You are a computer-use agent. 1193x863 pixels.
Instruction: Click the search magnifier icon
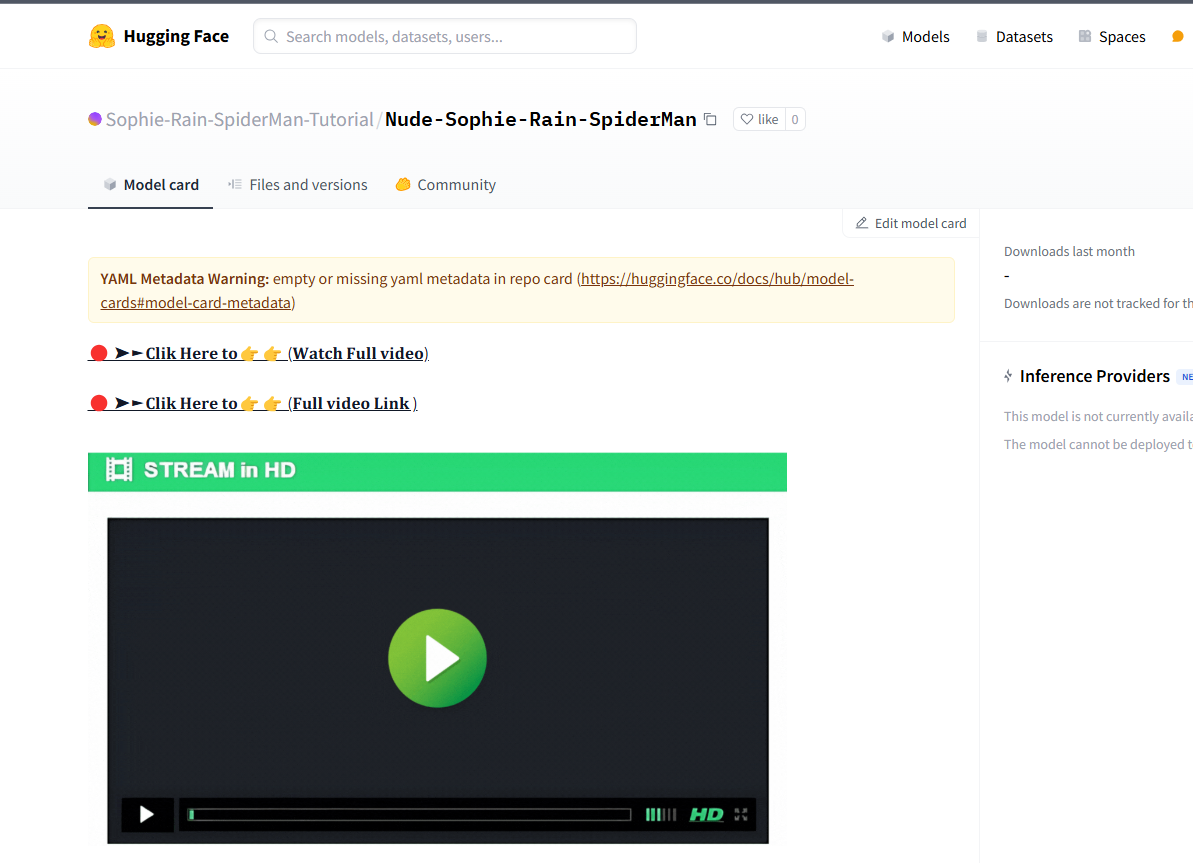tap(271, 37)
